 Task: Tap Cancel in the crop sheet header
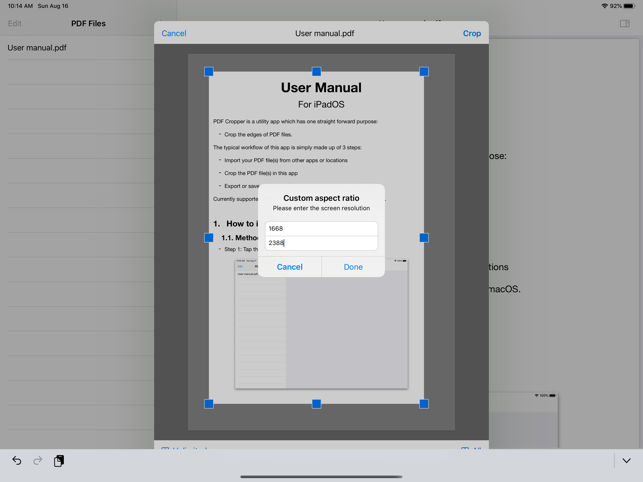pyautogui.click(x=174, y=33)
